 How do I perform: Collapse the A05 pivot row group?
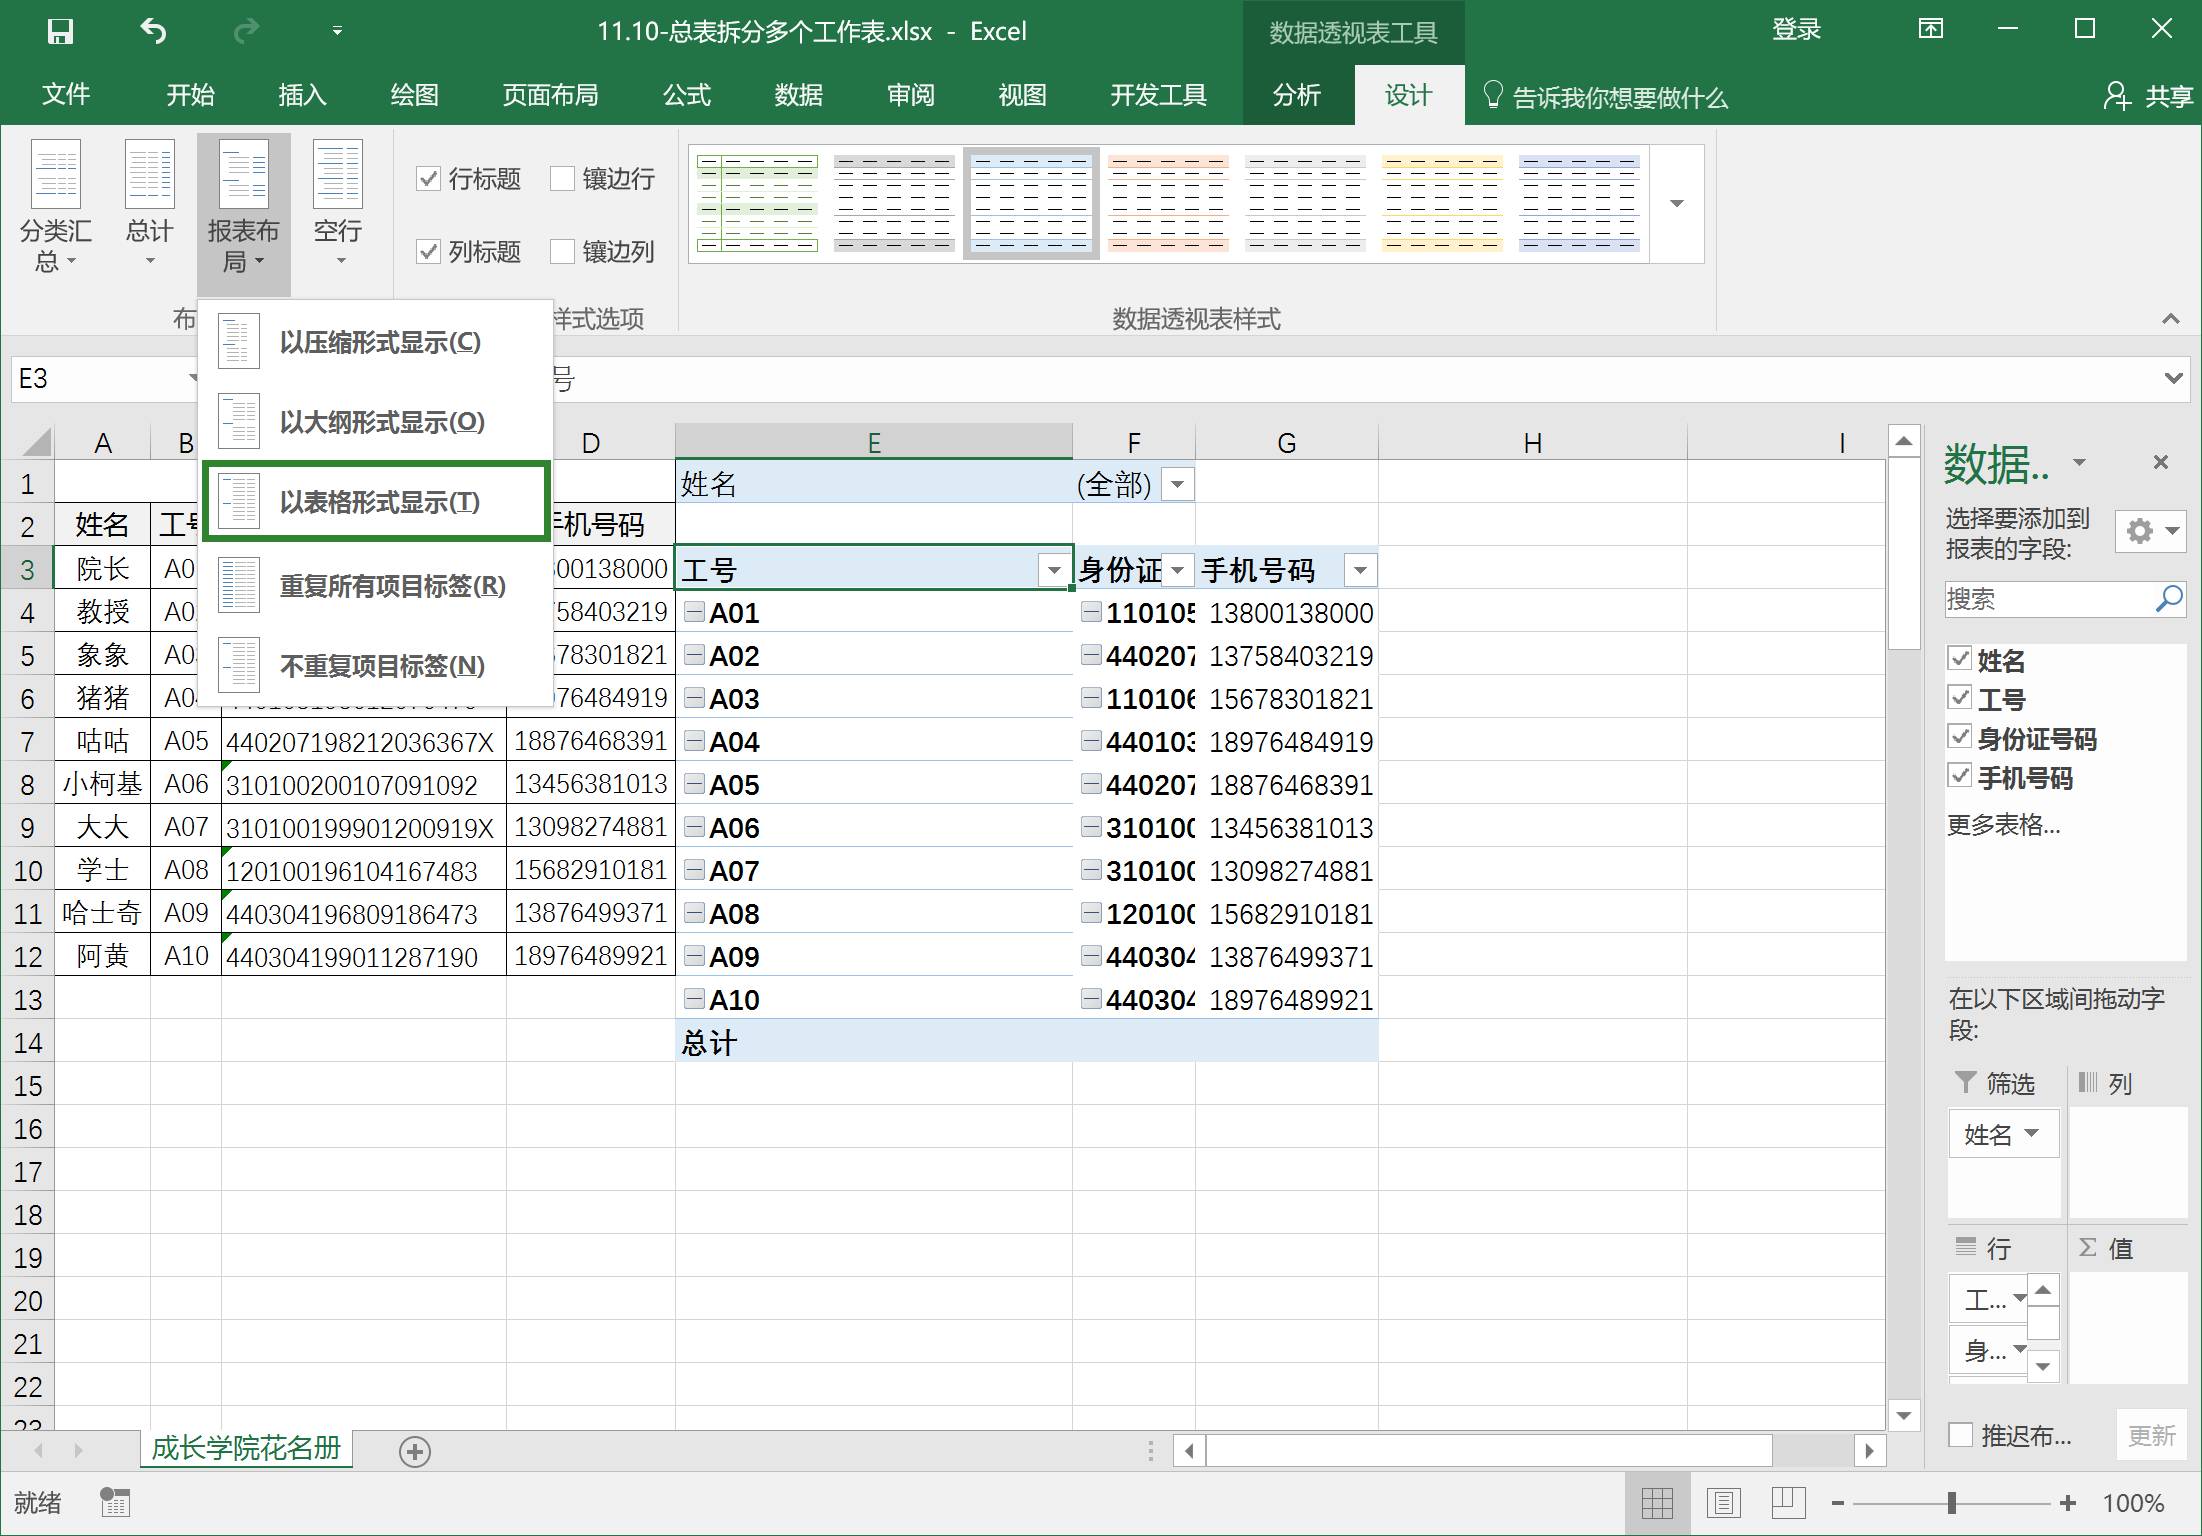694,784
